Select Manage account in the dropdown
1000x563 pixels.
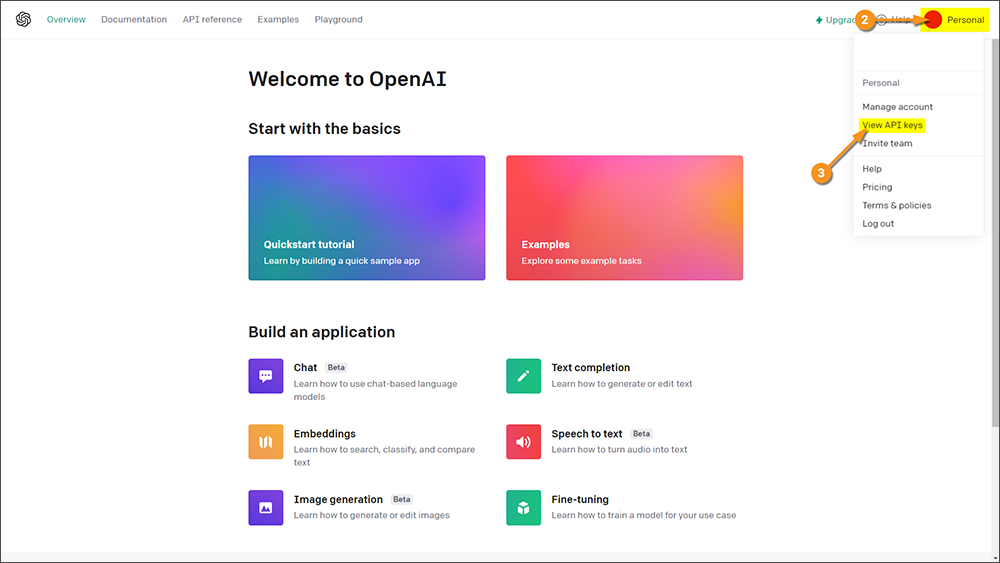tap(897, 107)
